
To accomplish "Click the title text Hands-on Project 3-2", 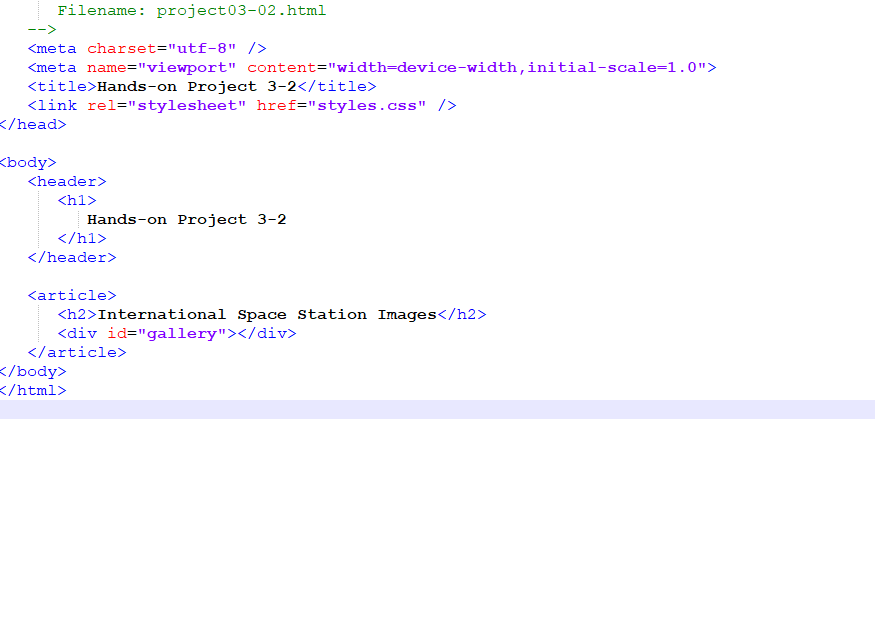I will click(x=197, y=86).
